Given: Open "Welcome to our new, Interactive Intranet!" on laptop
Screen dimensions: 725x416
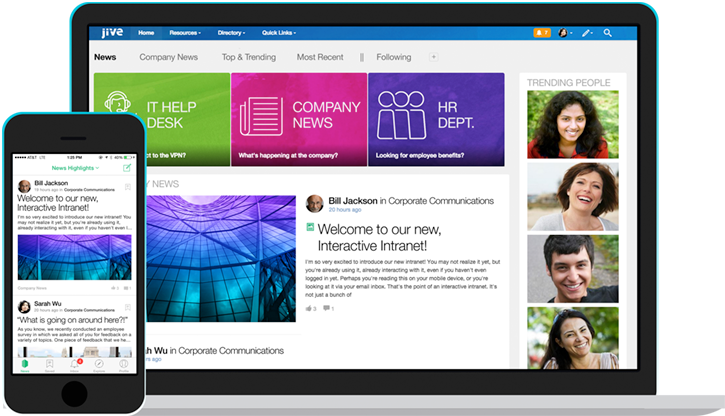Looking at the screenshot, I should 379,237.
